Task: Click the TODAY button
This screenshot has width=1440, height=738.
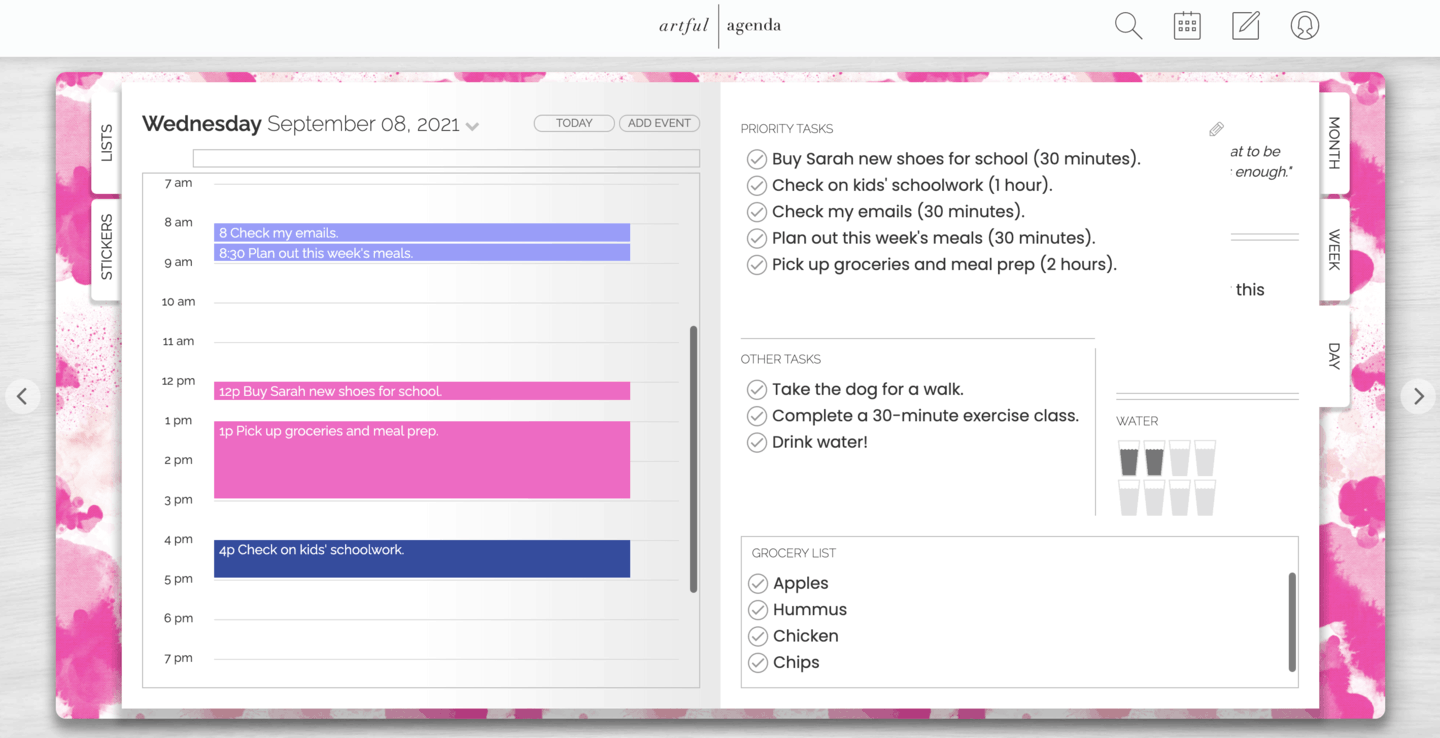Action: pyautogui.click(x=573, y=123)
